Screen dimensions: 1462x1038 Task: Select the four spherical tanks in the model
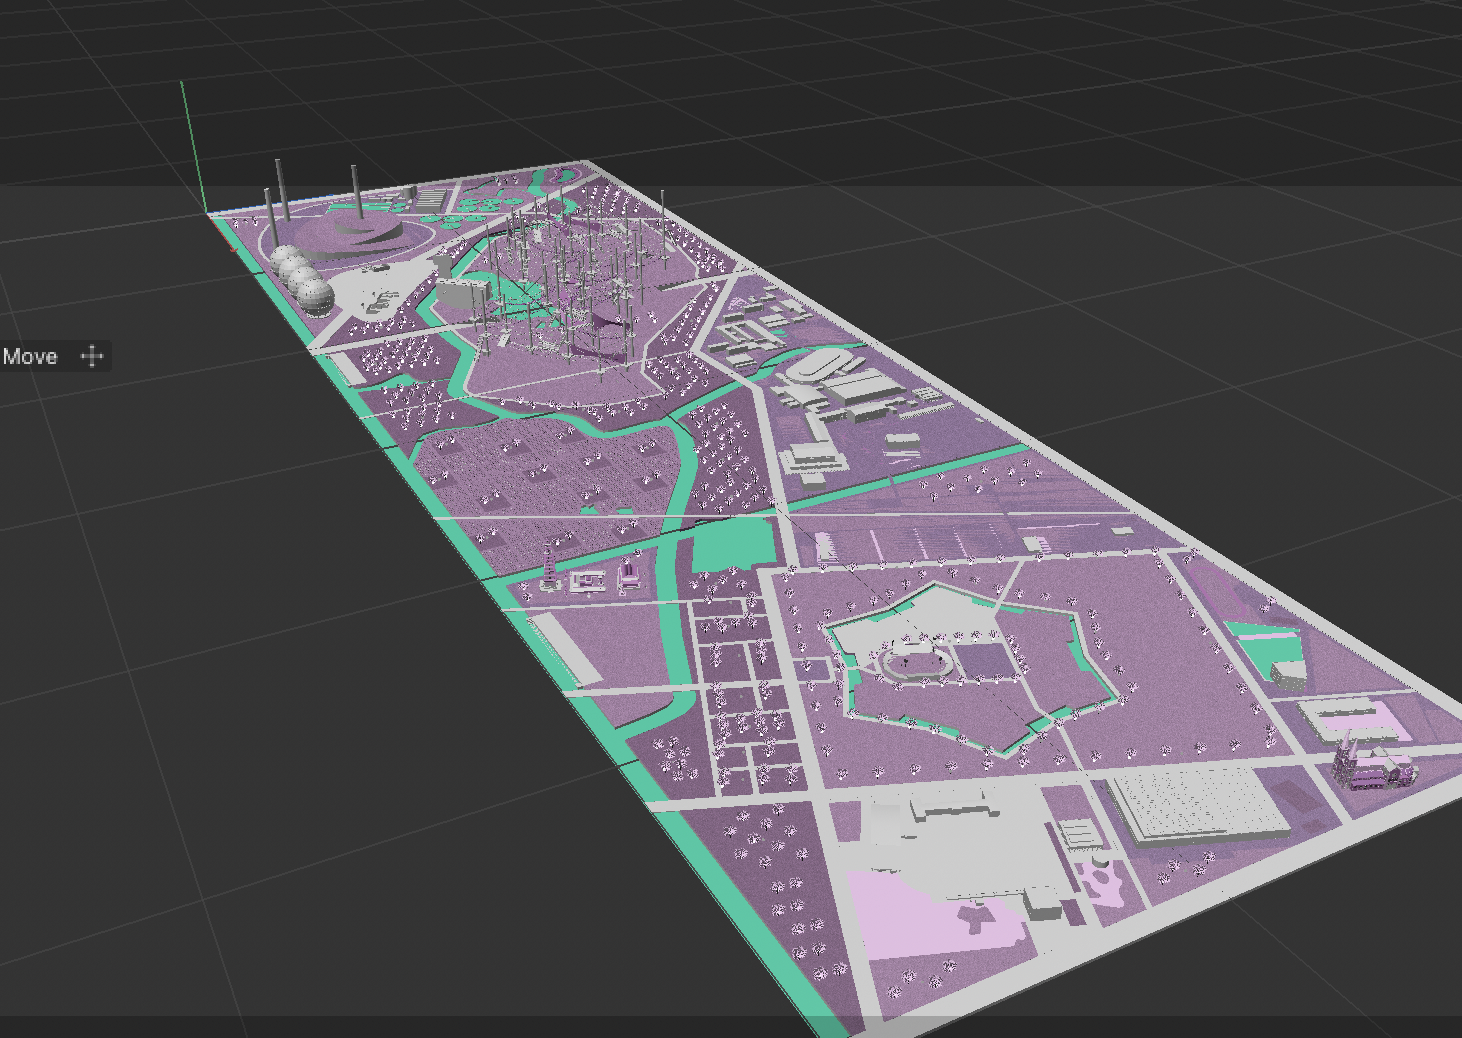point(302,279)
